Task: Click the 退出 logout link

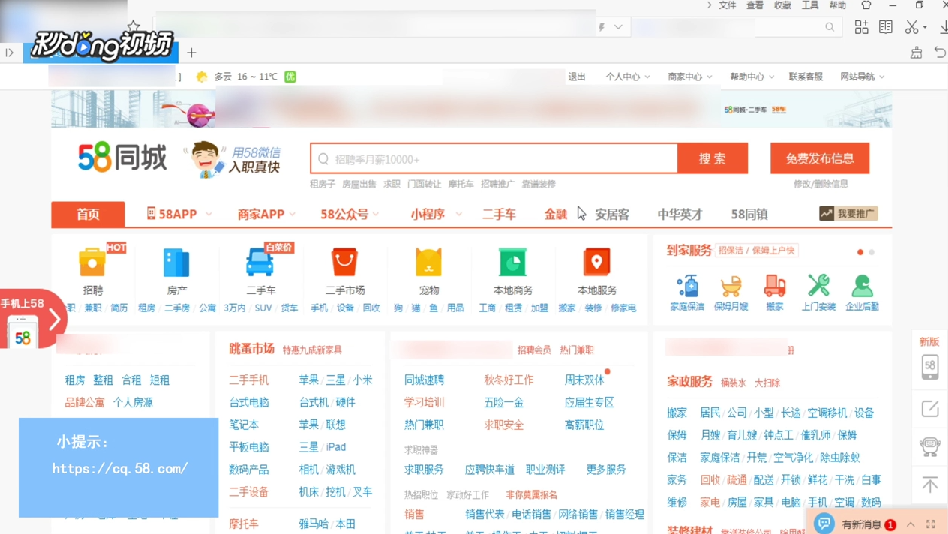Action: (577, 77)
